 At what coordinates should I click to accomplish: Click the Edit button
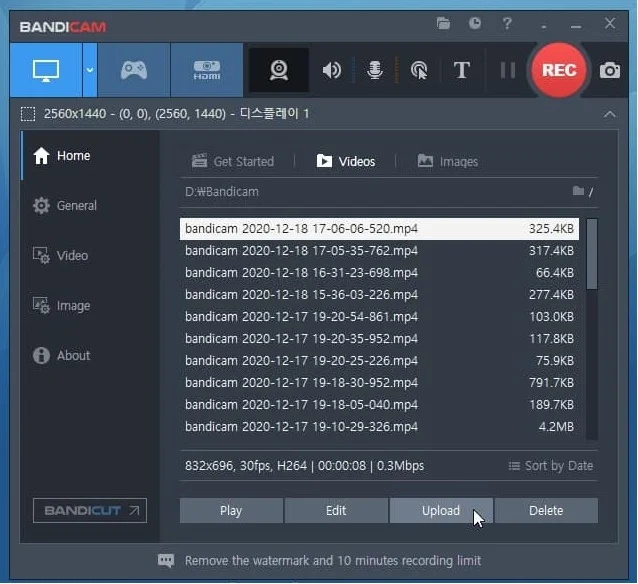[336, 510]
